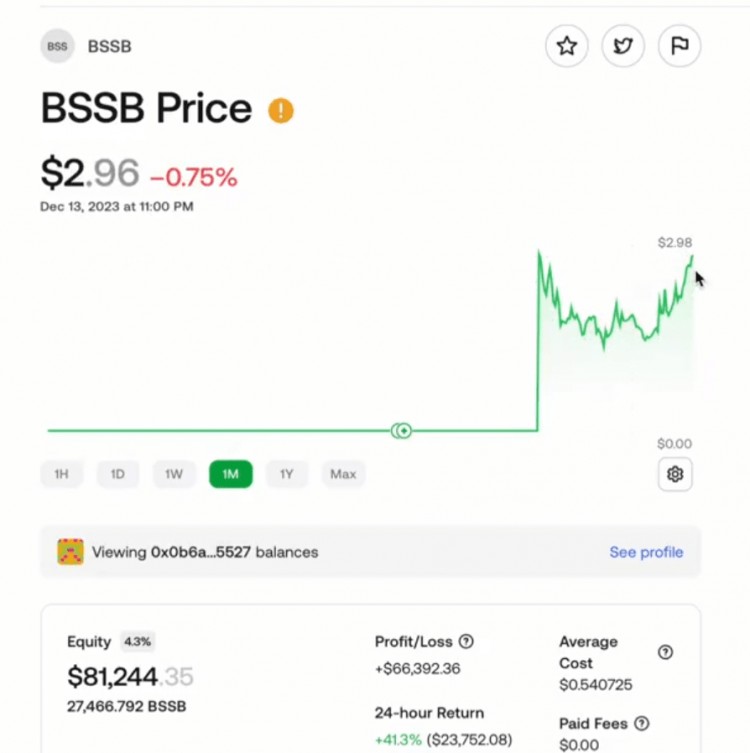Click the star favorite icon
The height and width of the screenshot is (753, 750).
tap(567, 46)
